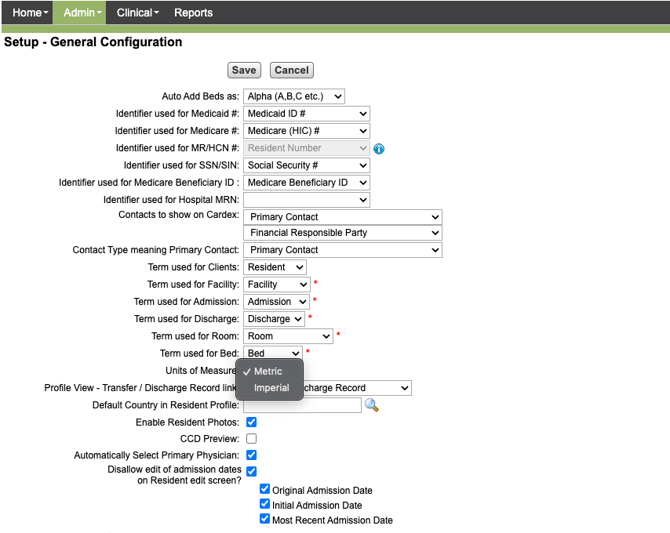This screenshot has width=670, height=533.
Task: Uncheck Enable Resident Photos
Action: coord(251,423)
